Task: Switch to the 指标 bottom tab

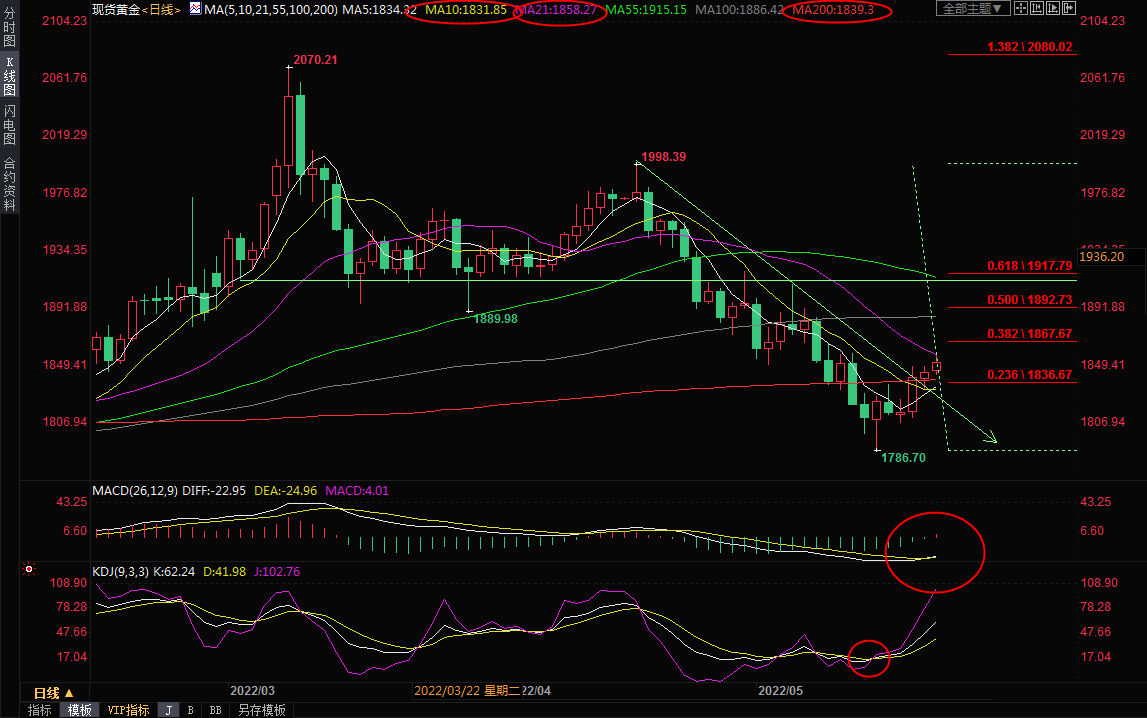Action: pos(39,710)
